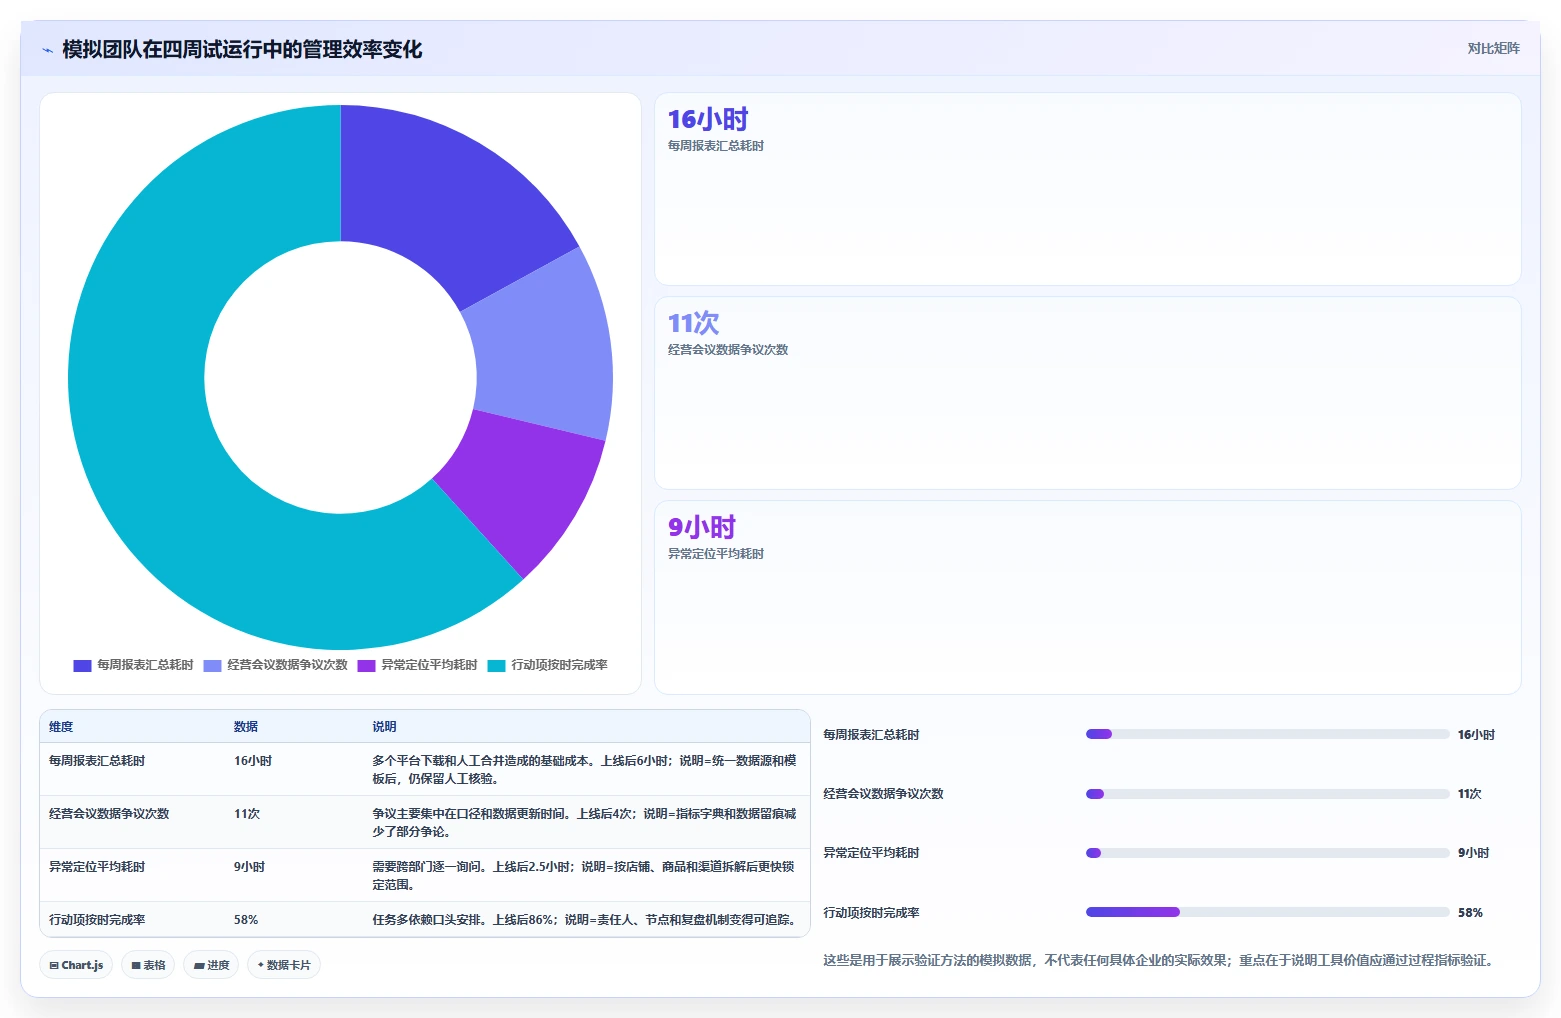Click the 11次 progress value
Image resolution: width=1561 pixels, height=1018 pixels.
click(1470, 794)
